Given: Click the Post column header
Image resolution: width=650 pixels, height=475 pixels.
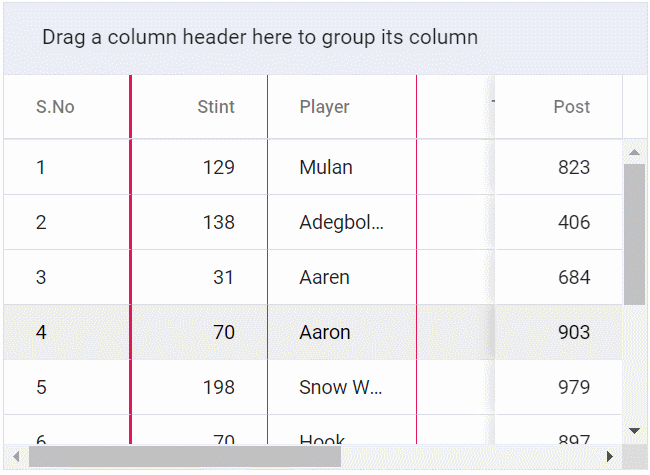Looking at the screenshot, I should (571, 107).
